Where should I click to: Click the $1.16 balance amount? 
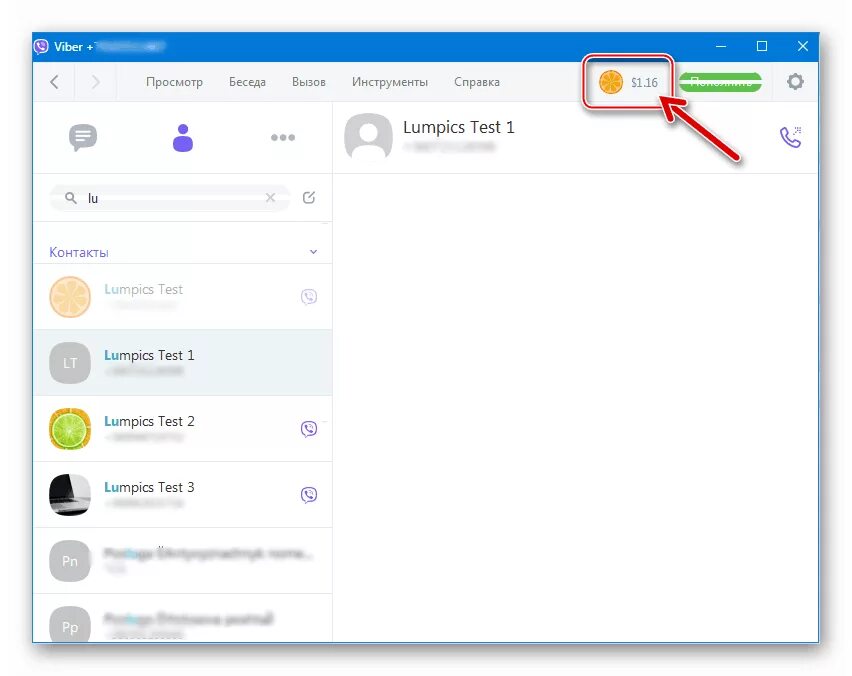point(644,83)
